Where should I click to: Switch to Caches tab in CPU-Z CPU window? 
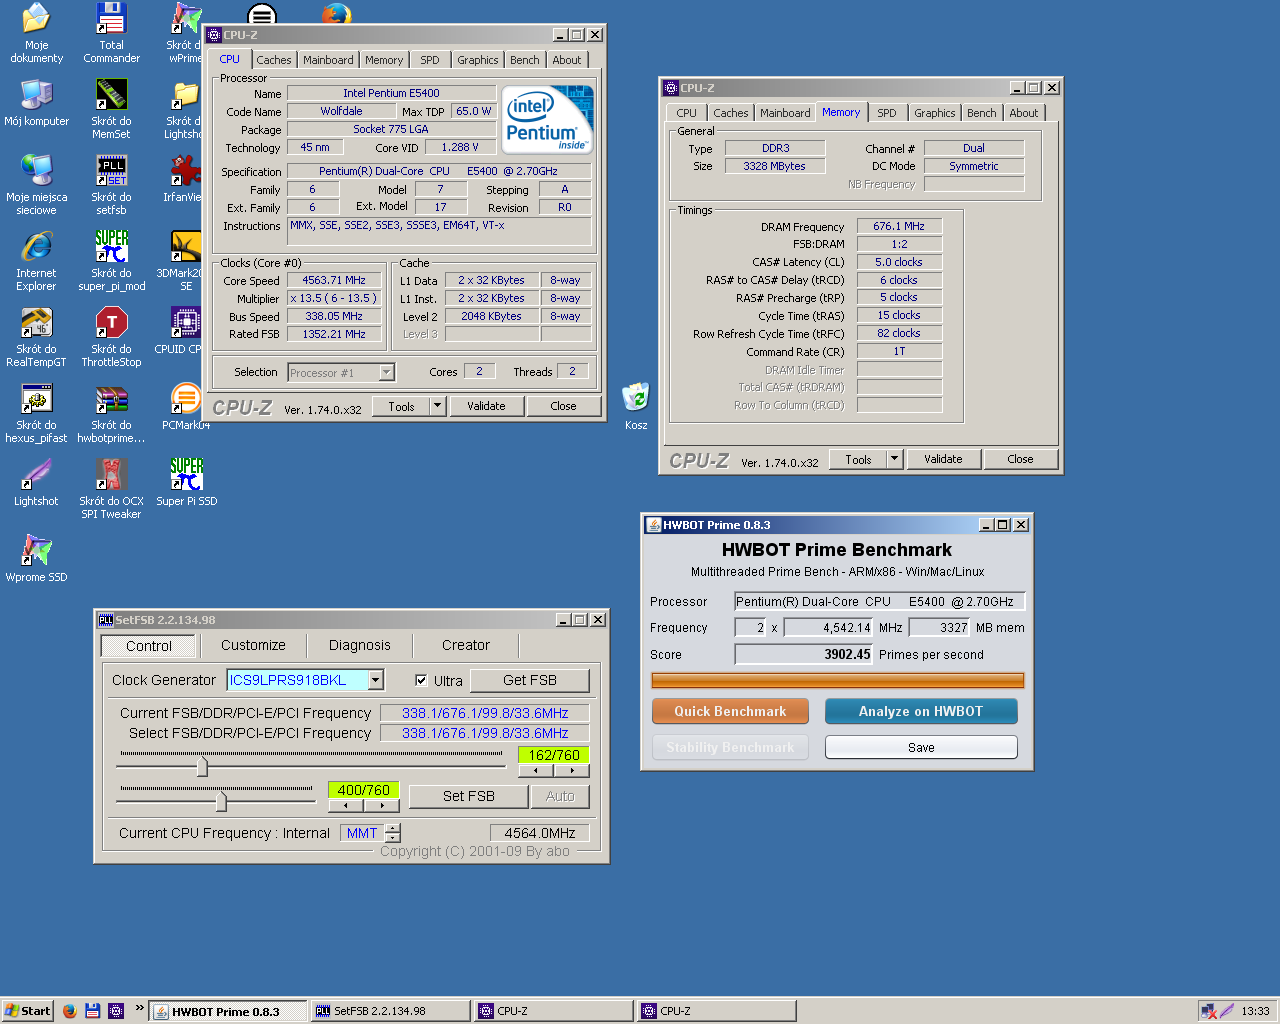pos(273,60)
